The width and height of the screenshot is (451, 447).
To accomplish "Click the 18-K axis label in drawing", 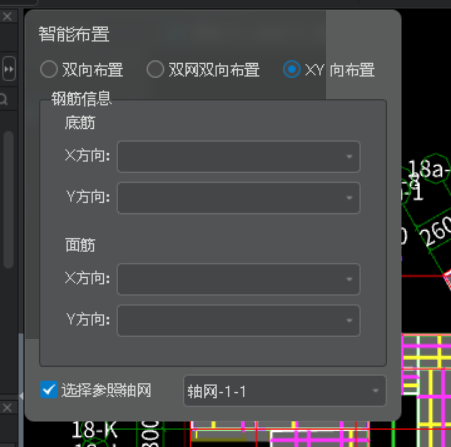I will coord(95,430).
